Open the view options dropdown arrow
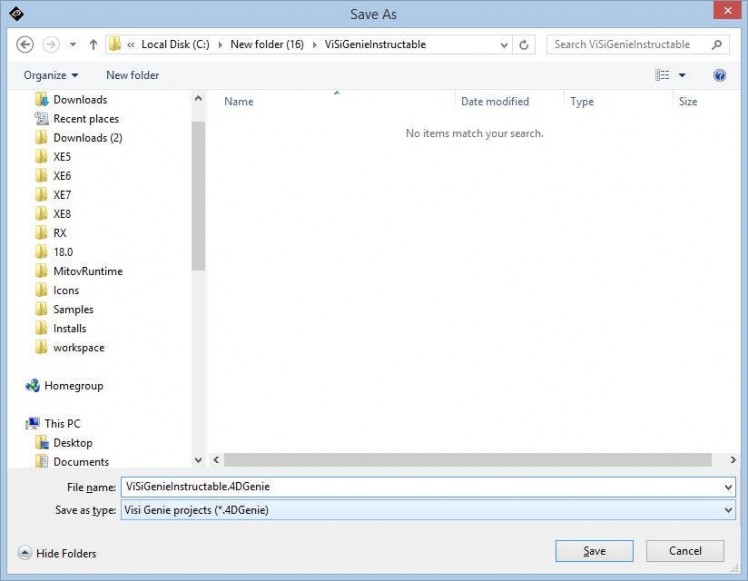Screen dimensions: 748x581 pos(682,75)
